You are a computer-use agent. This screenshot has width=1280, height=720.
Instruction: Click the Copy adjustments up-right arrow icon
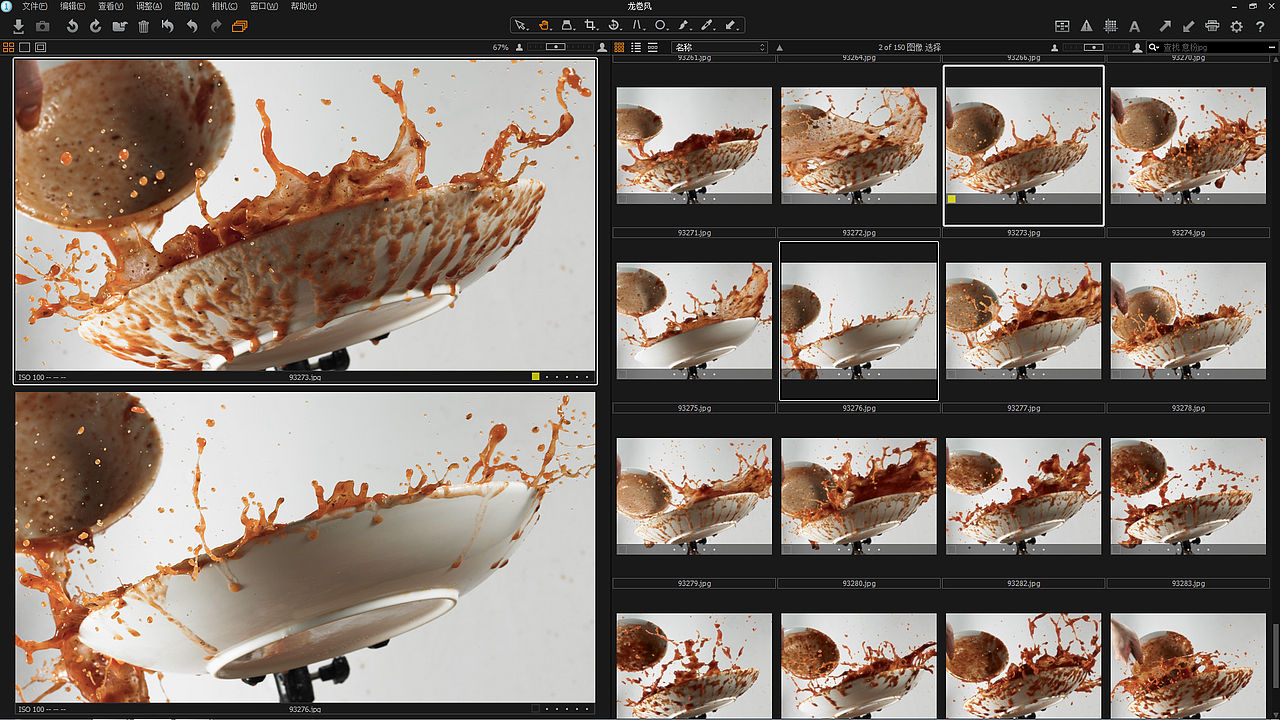(1166, 27)
